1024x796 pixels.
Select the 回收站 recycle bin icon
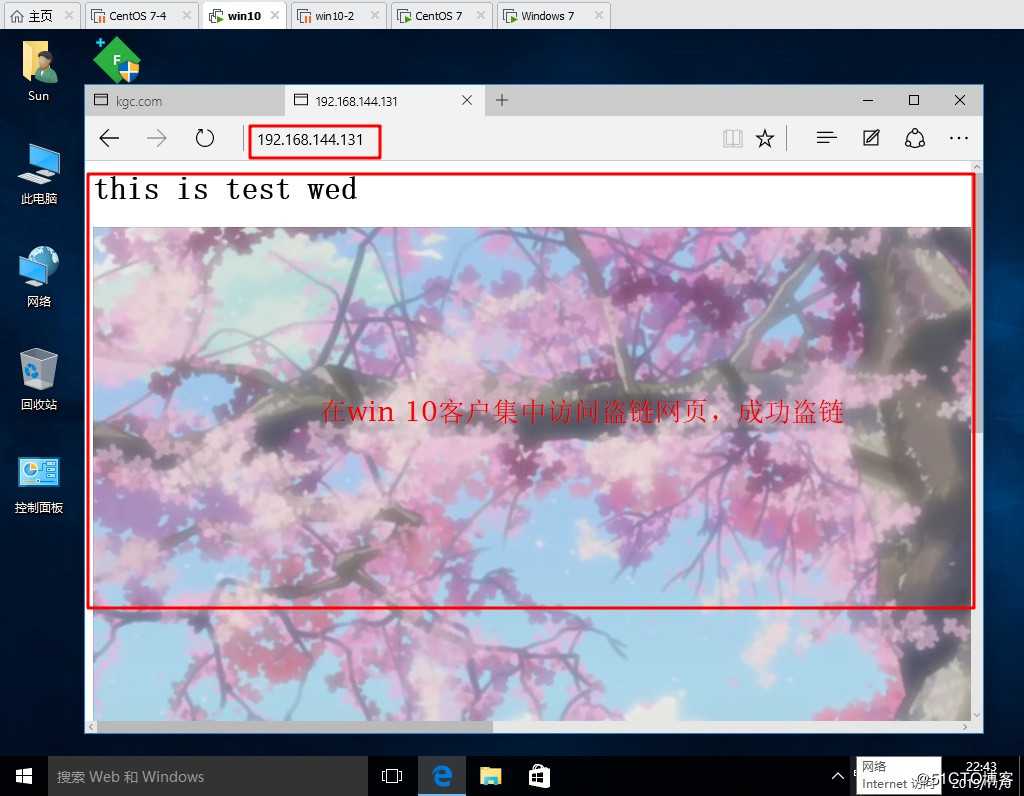[39, 379]
